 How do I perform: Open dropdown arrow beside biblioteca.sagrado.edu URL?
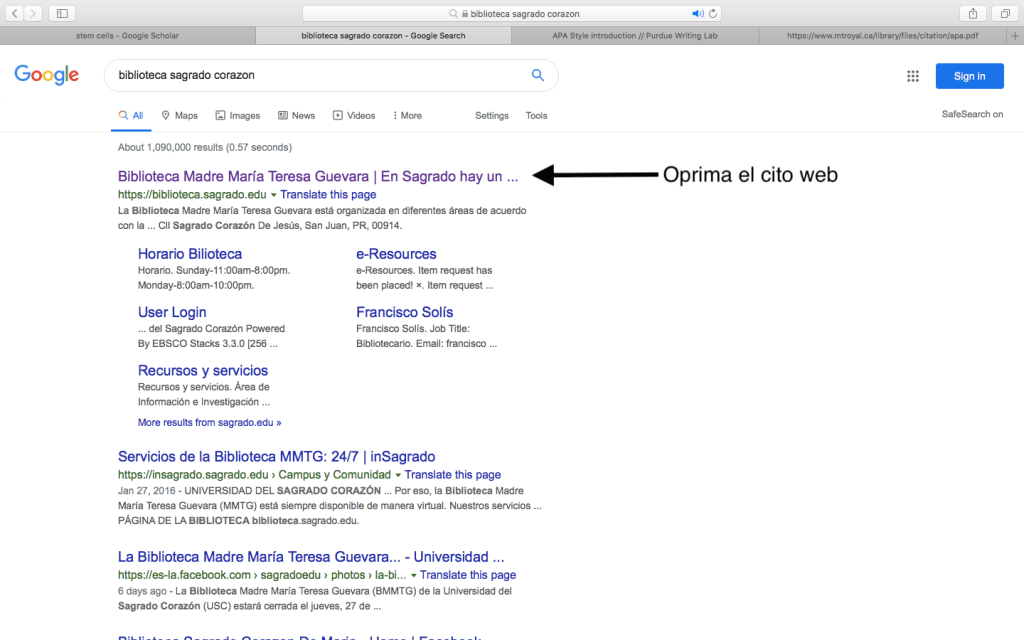coord(273,195)
